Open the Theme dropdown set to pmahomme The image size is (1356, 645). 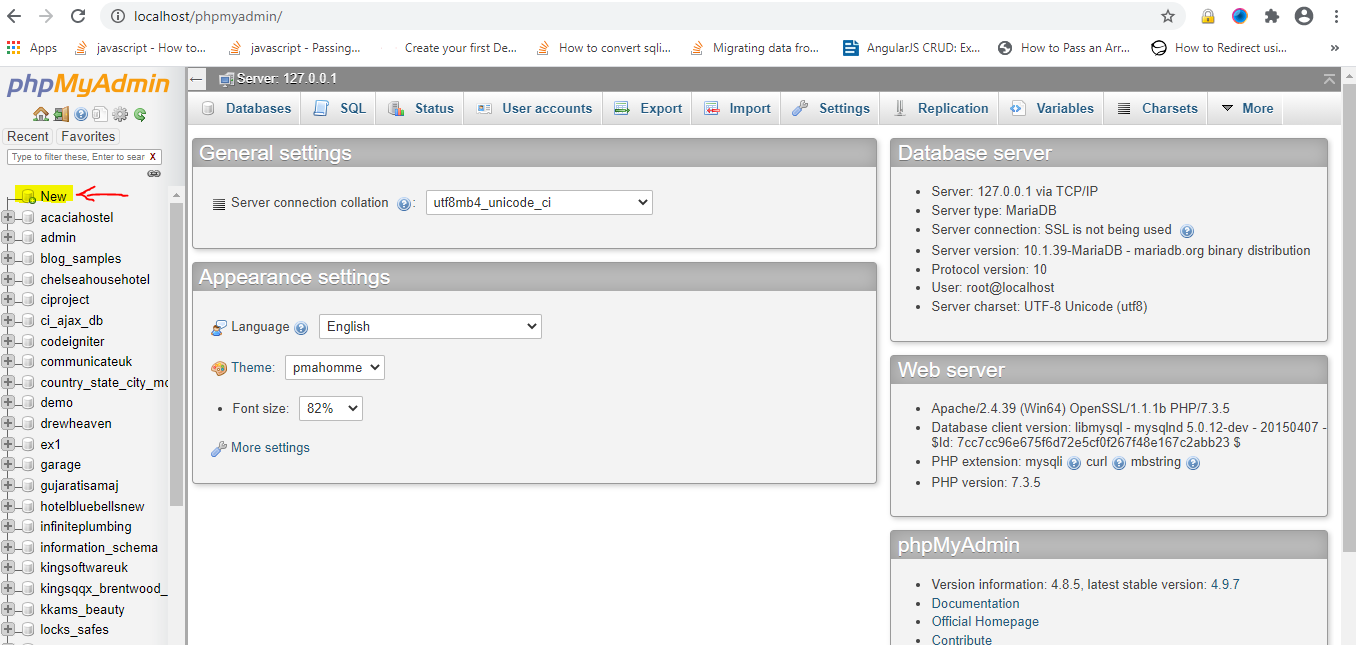(334, 367)
